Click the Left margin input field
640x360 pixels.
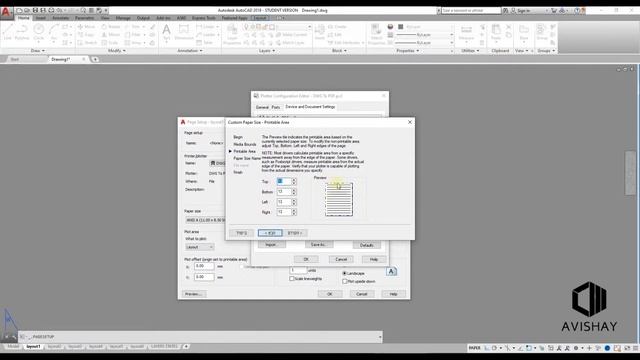click(x=284, y=202)
